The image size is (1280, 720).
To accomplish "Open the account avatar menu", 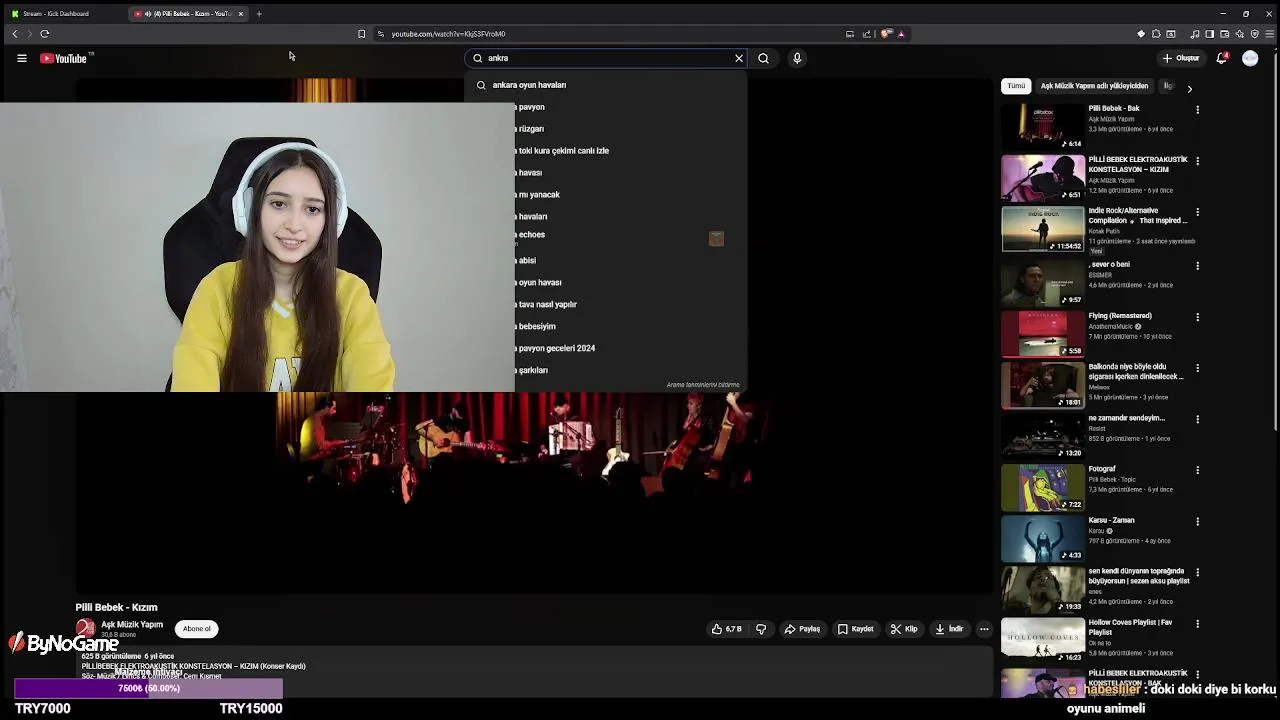I will [1250, 58].
